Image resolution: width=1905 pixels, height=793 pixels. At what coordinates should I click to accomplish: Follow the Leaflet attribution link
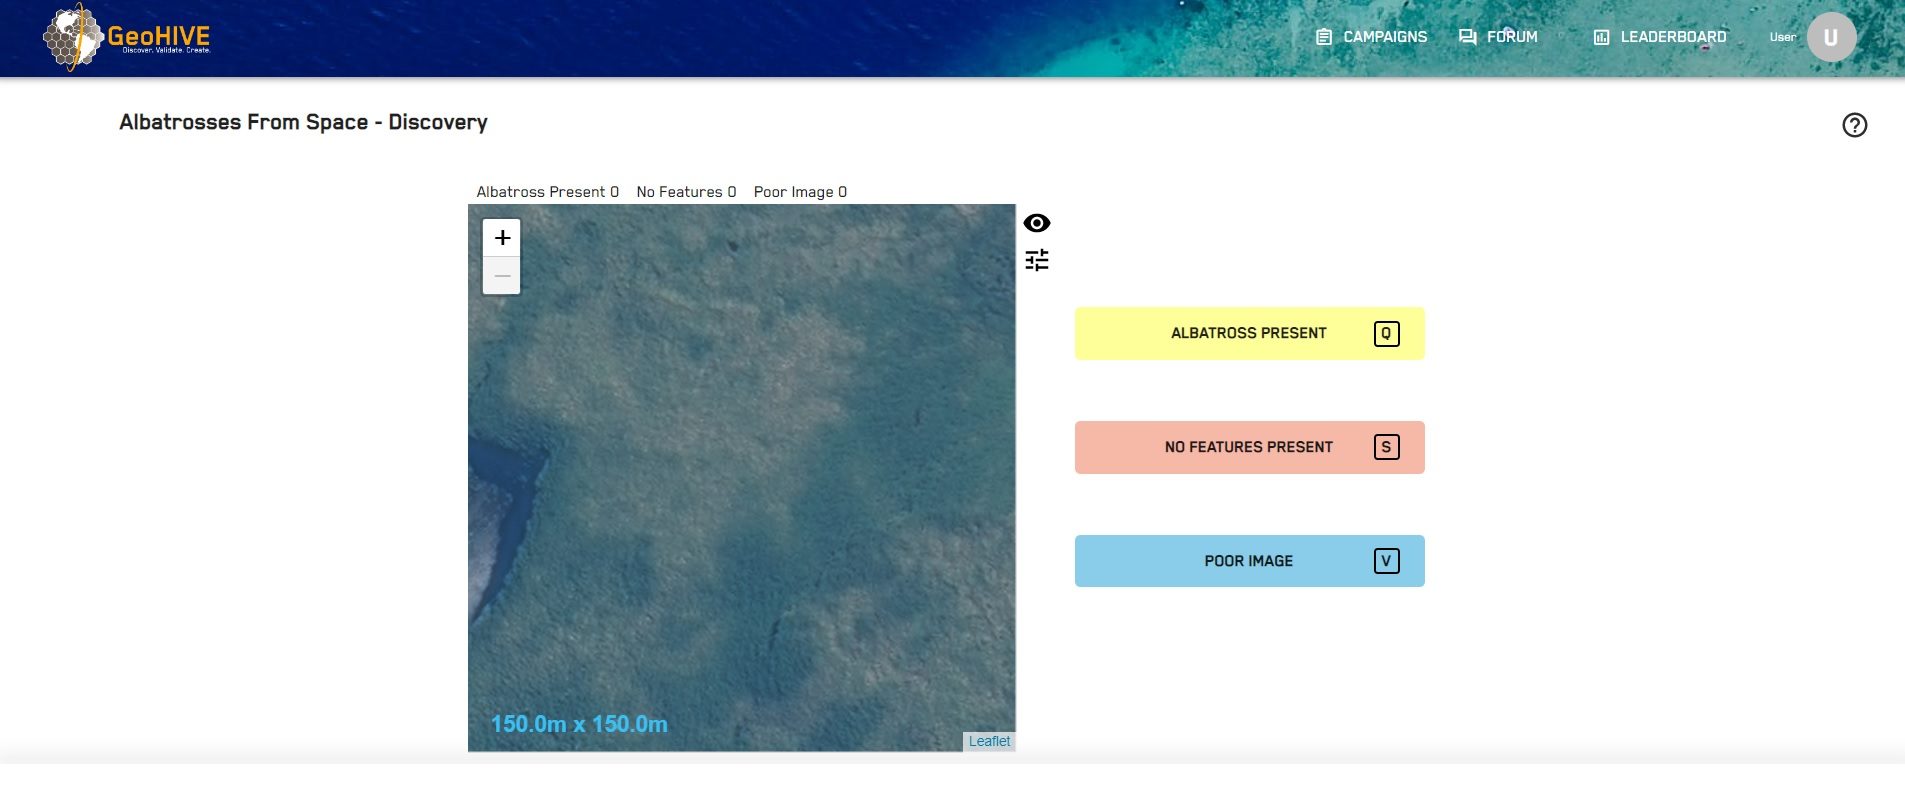coord(988,741)
